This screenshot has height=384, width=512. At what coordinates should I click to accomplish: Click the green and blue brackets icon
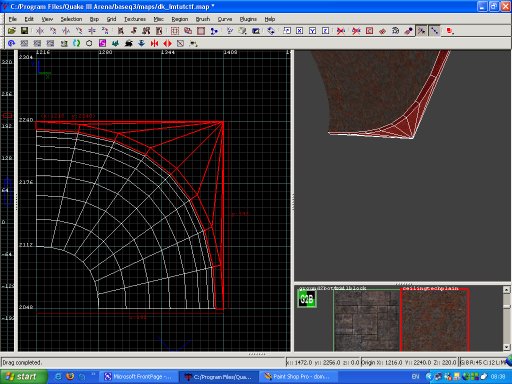(x=76, y=43)
